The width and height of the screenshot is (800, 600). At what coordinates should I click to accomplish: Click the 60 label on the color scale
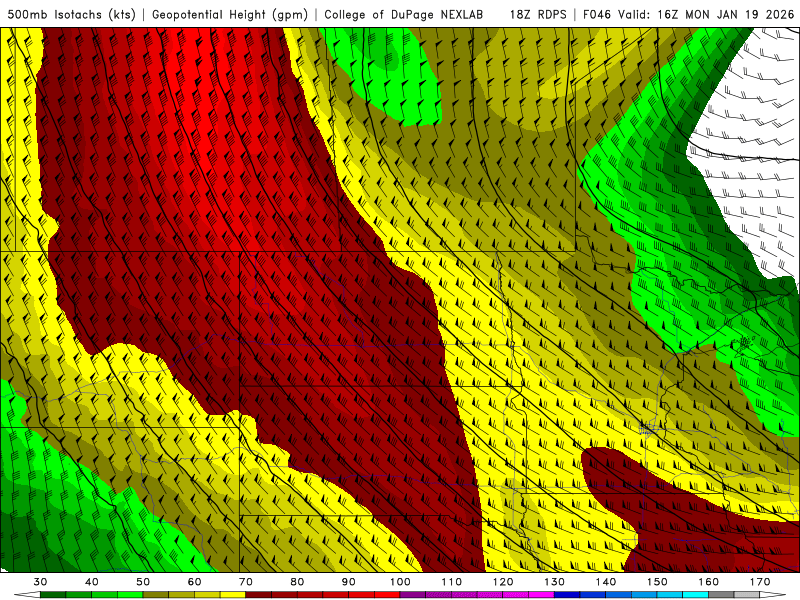pyautogui.click(x=194, y=582)
